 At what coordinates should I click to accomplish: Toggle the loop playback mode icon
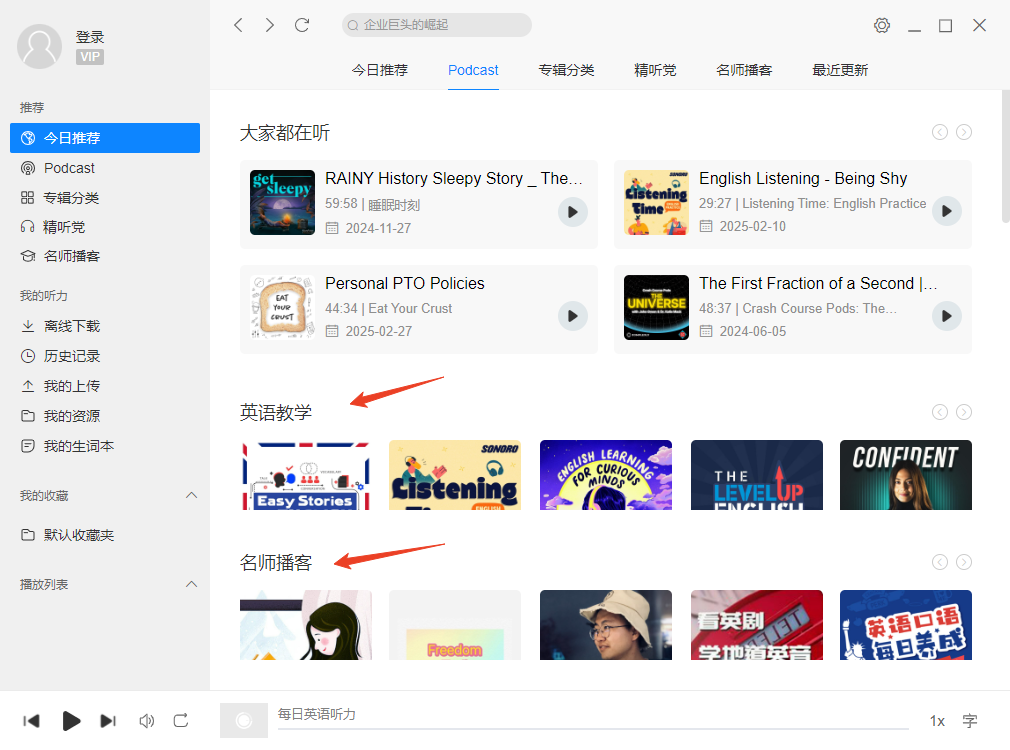[181, 720]
